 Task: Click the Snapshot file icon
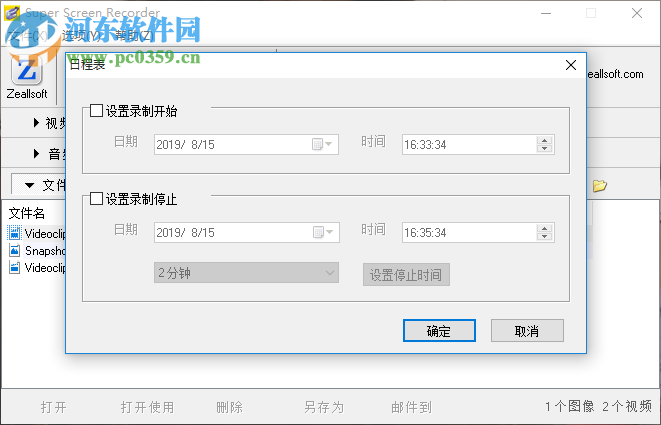[x=14, y=250]
